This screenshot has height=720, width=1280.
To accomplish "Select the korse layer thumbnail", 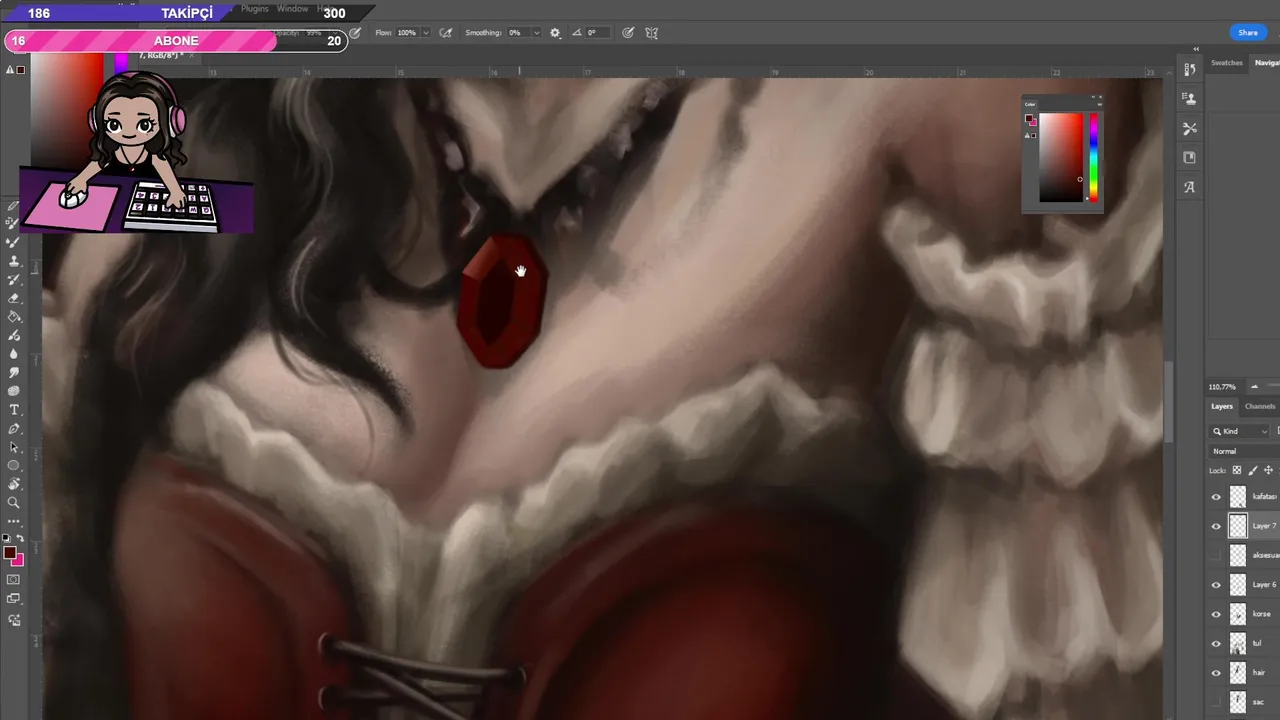I will pyautogui.click(x=1238, y=614).
